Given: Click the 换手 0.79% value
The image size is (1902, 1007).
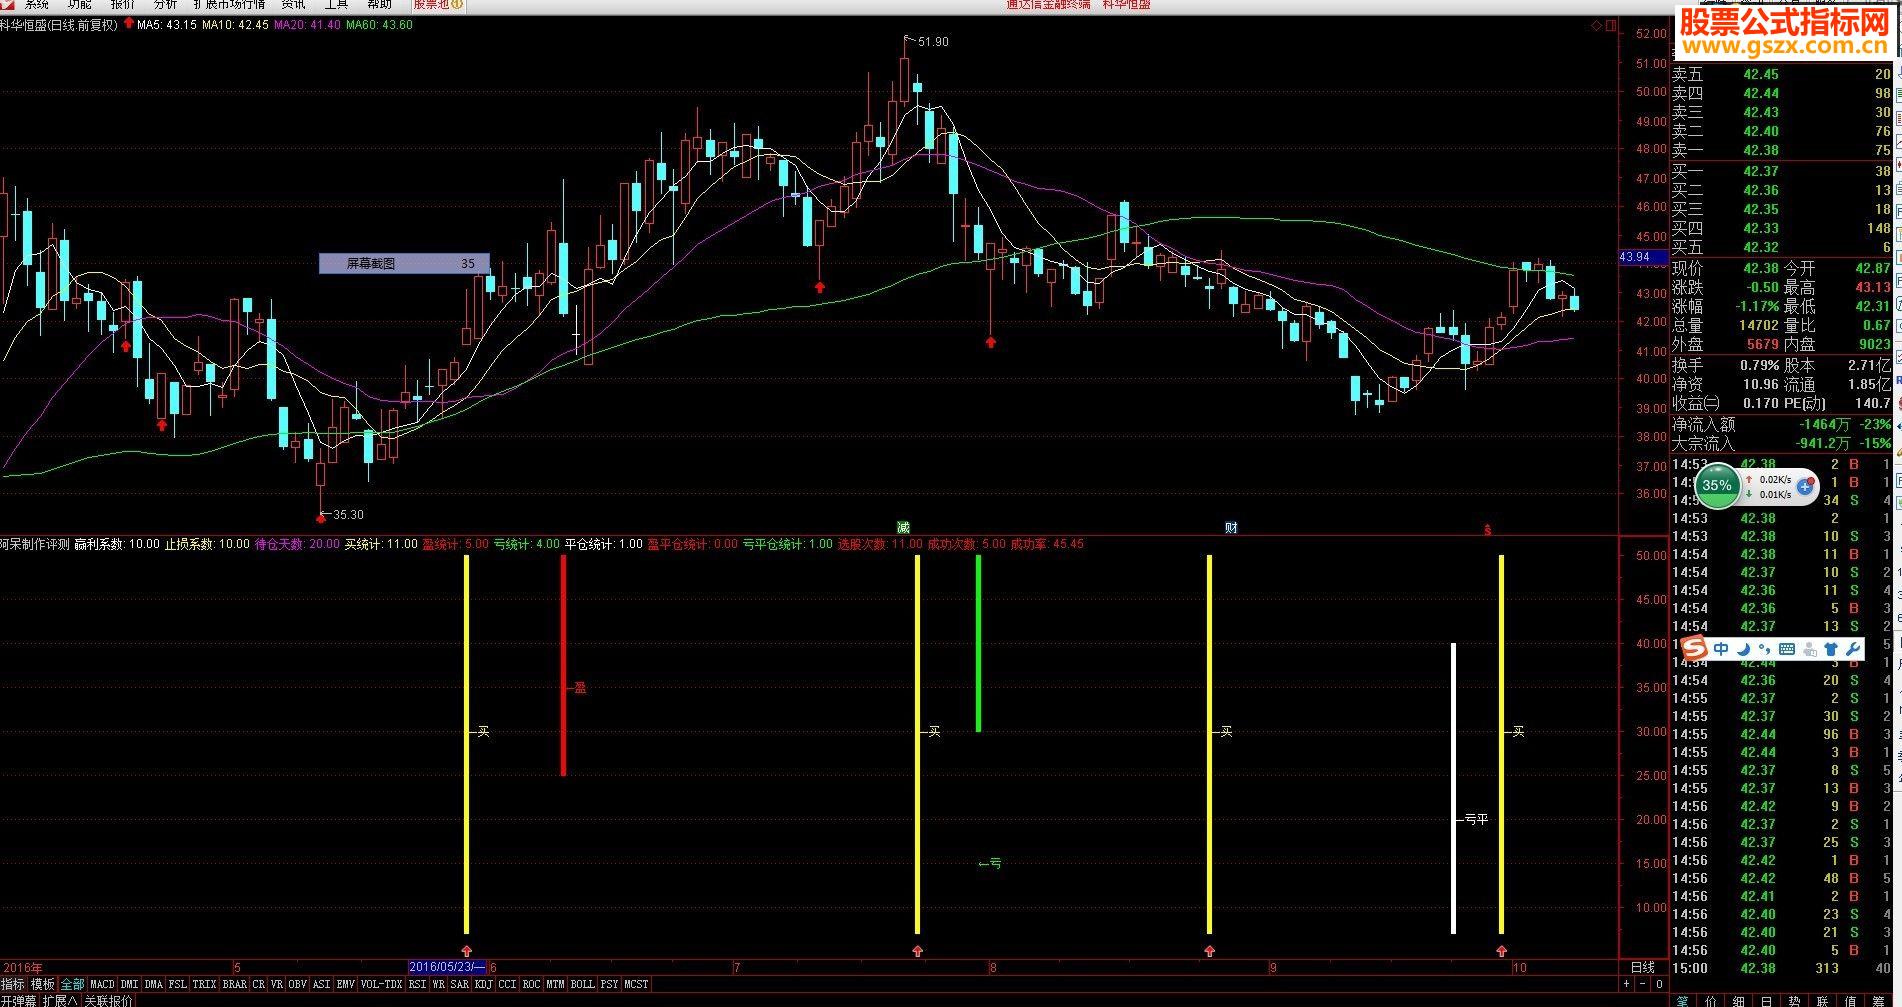Looking at the screenshot, I should 1759,365.
